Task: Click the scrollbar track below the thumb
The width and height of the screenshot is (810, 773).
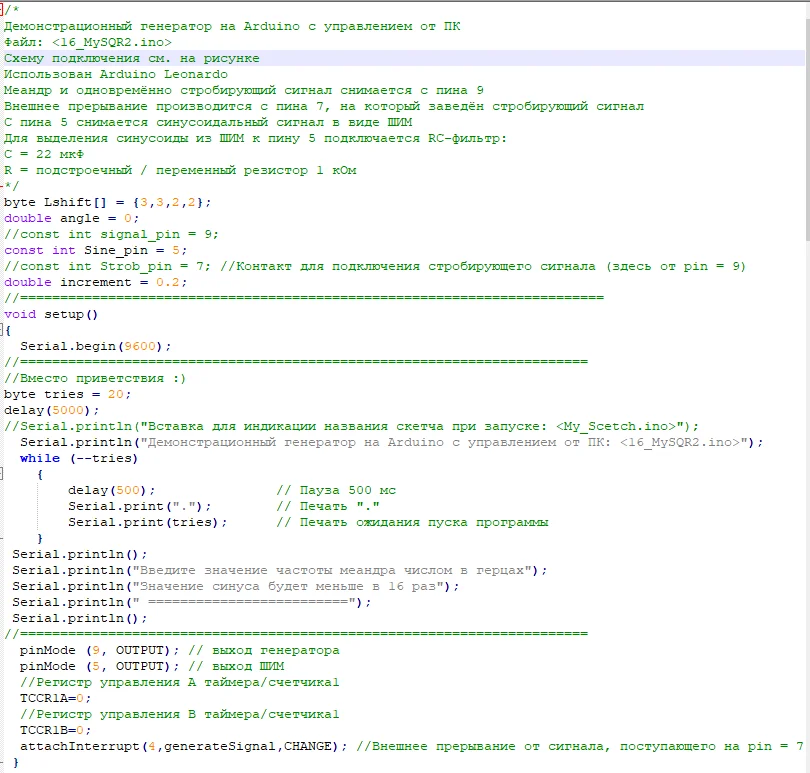Action: point(805,500)
